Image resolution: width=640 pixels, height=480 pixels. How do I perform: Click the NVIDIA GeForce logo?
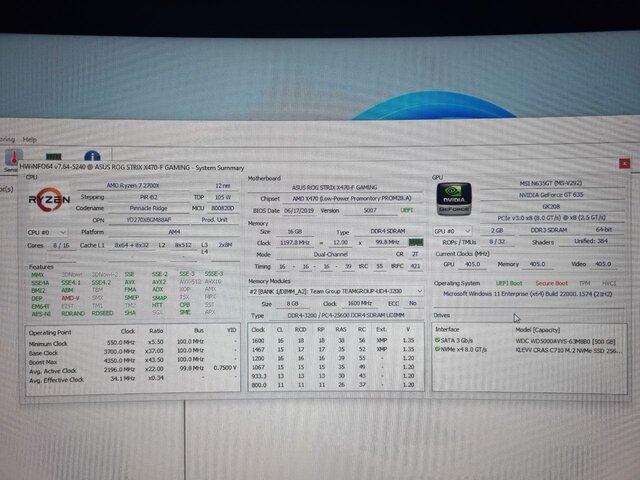pos(452,199)
